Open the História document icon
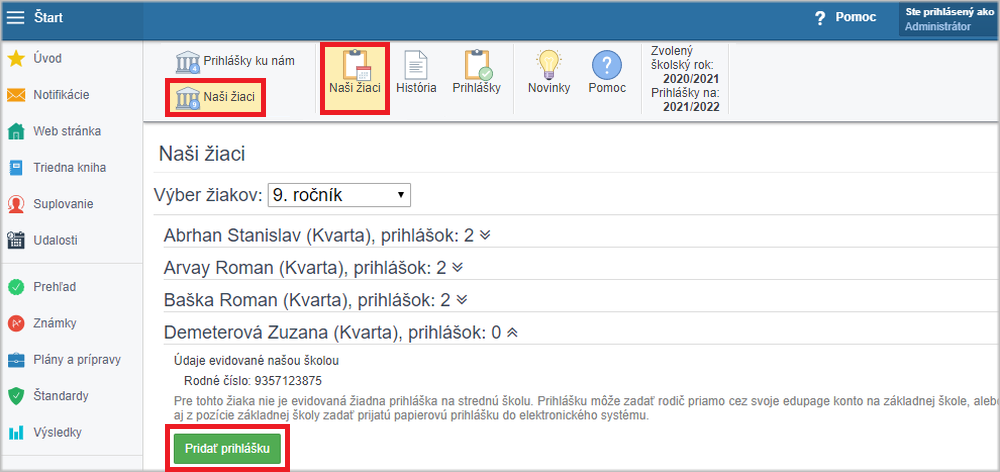1000x472 pixels. tap(416, 64)
